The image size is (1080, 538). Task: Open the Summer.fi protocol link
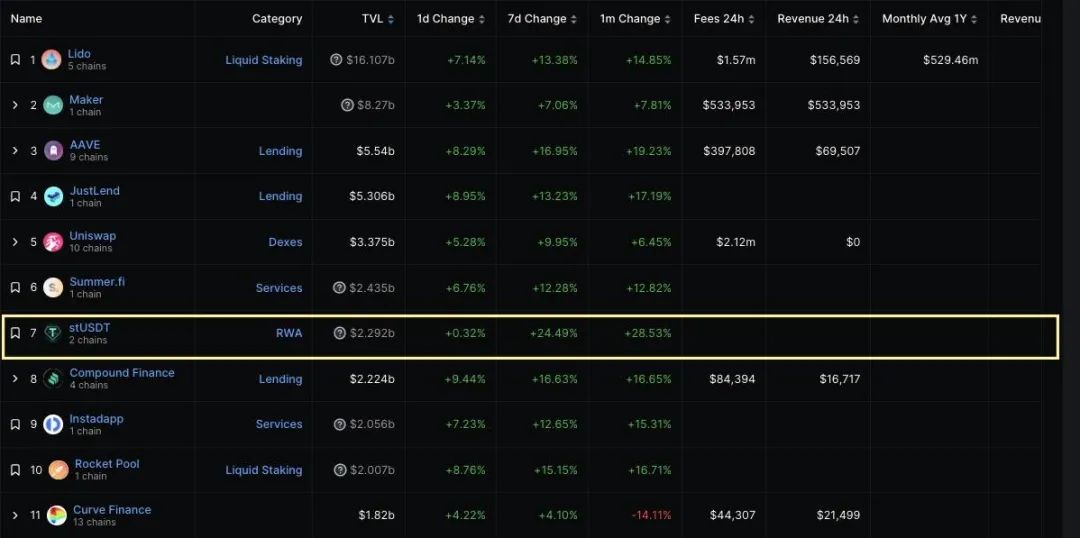tap(97, 282)
